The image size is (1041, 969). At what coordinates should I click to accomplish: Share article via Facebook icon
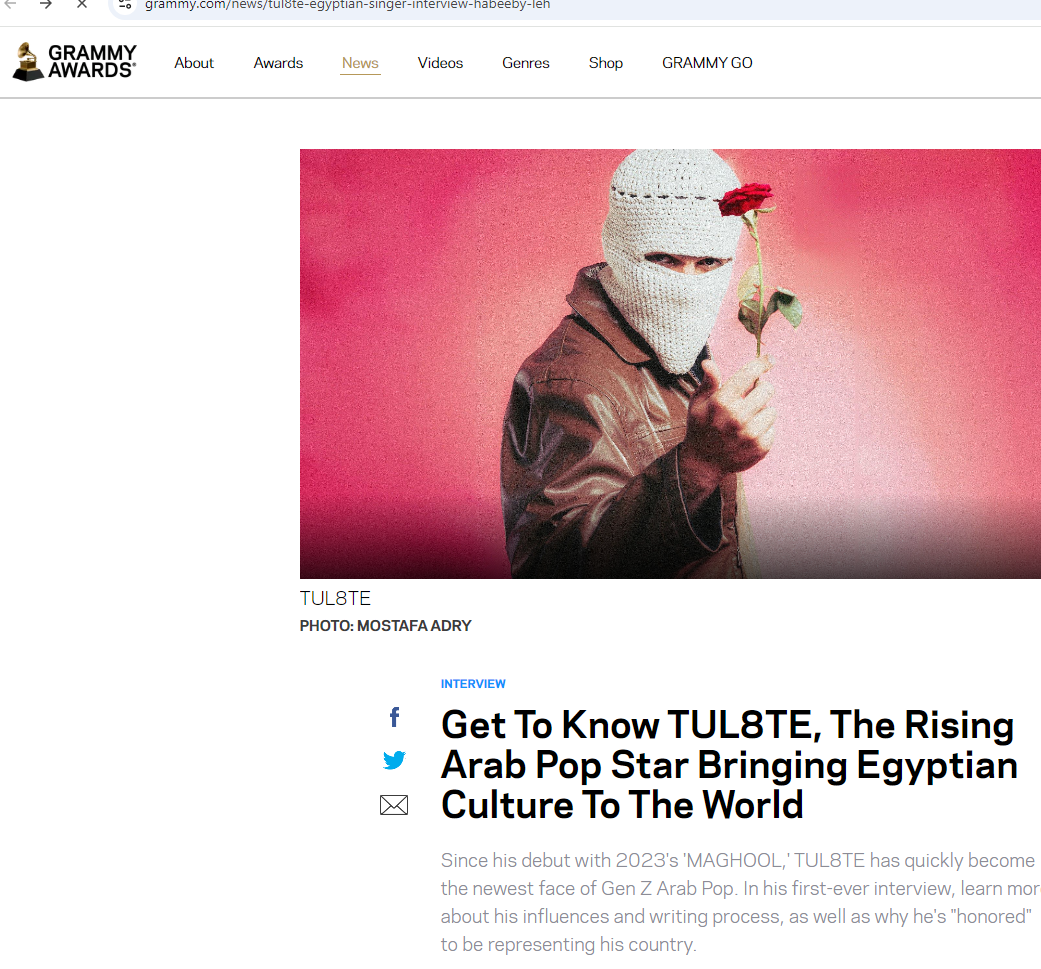point(394,717)
